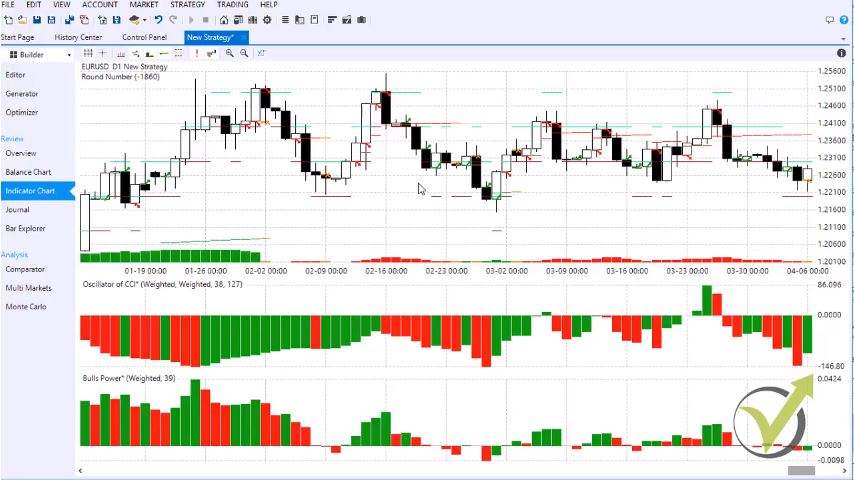854x480 pixels.
Task: Click the Undo icon in the toolbar
Action: 158,20
